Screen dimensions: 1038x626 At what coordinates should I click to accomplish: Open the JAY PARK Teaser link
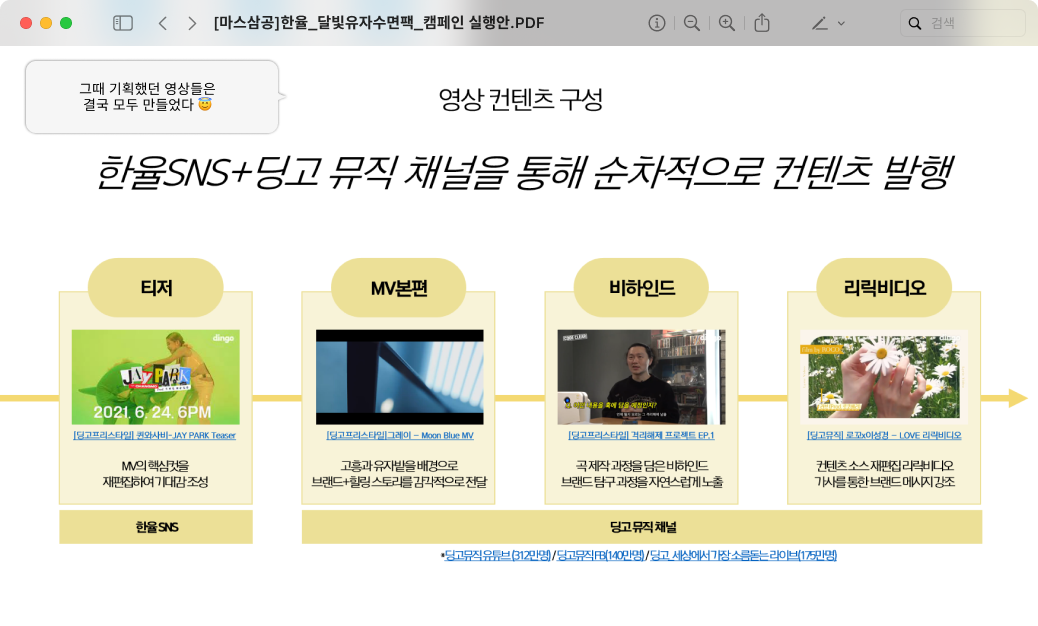(x=154, y=435)
